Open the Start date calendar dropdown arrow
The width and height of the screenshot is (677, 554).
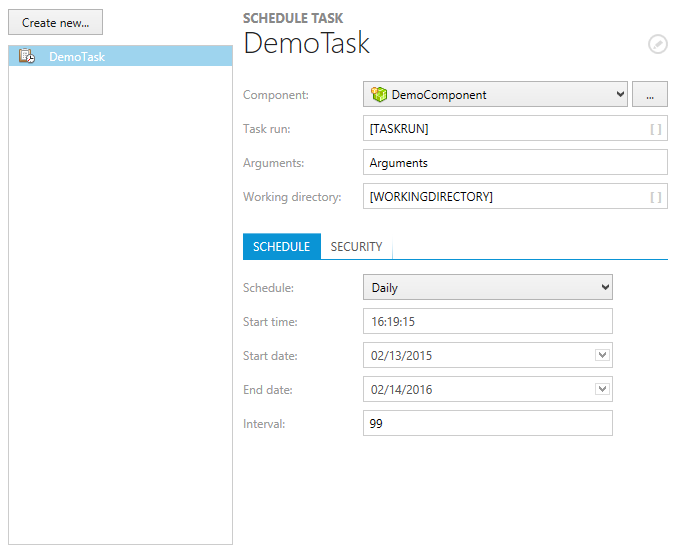tap(602, 355)
